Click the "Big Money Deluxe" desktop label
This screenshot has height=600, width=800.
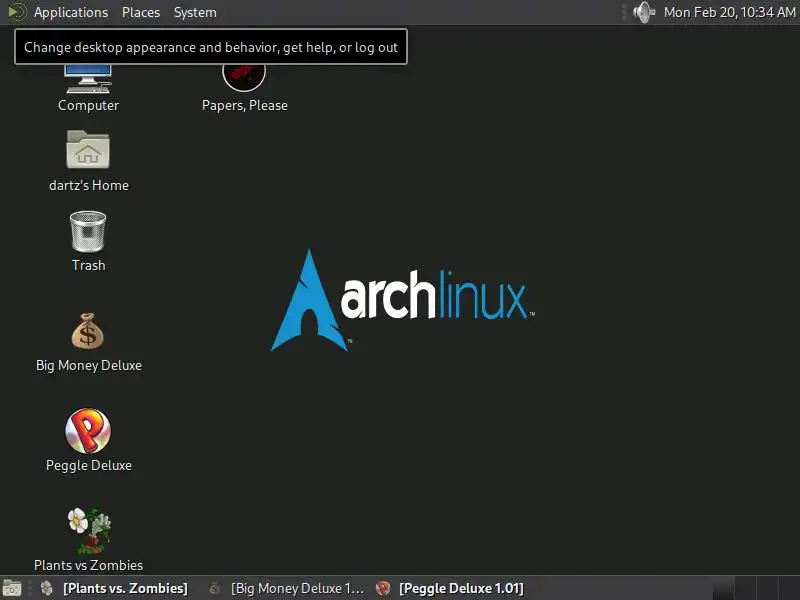[x=89, y=365]
